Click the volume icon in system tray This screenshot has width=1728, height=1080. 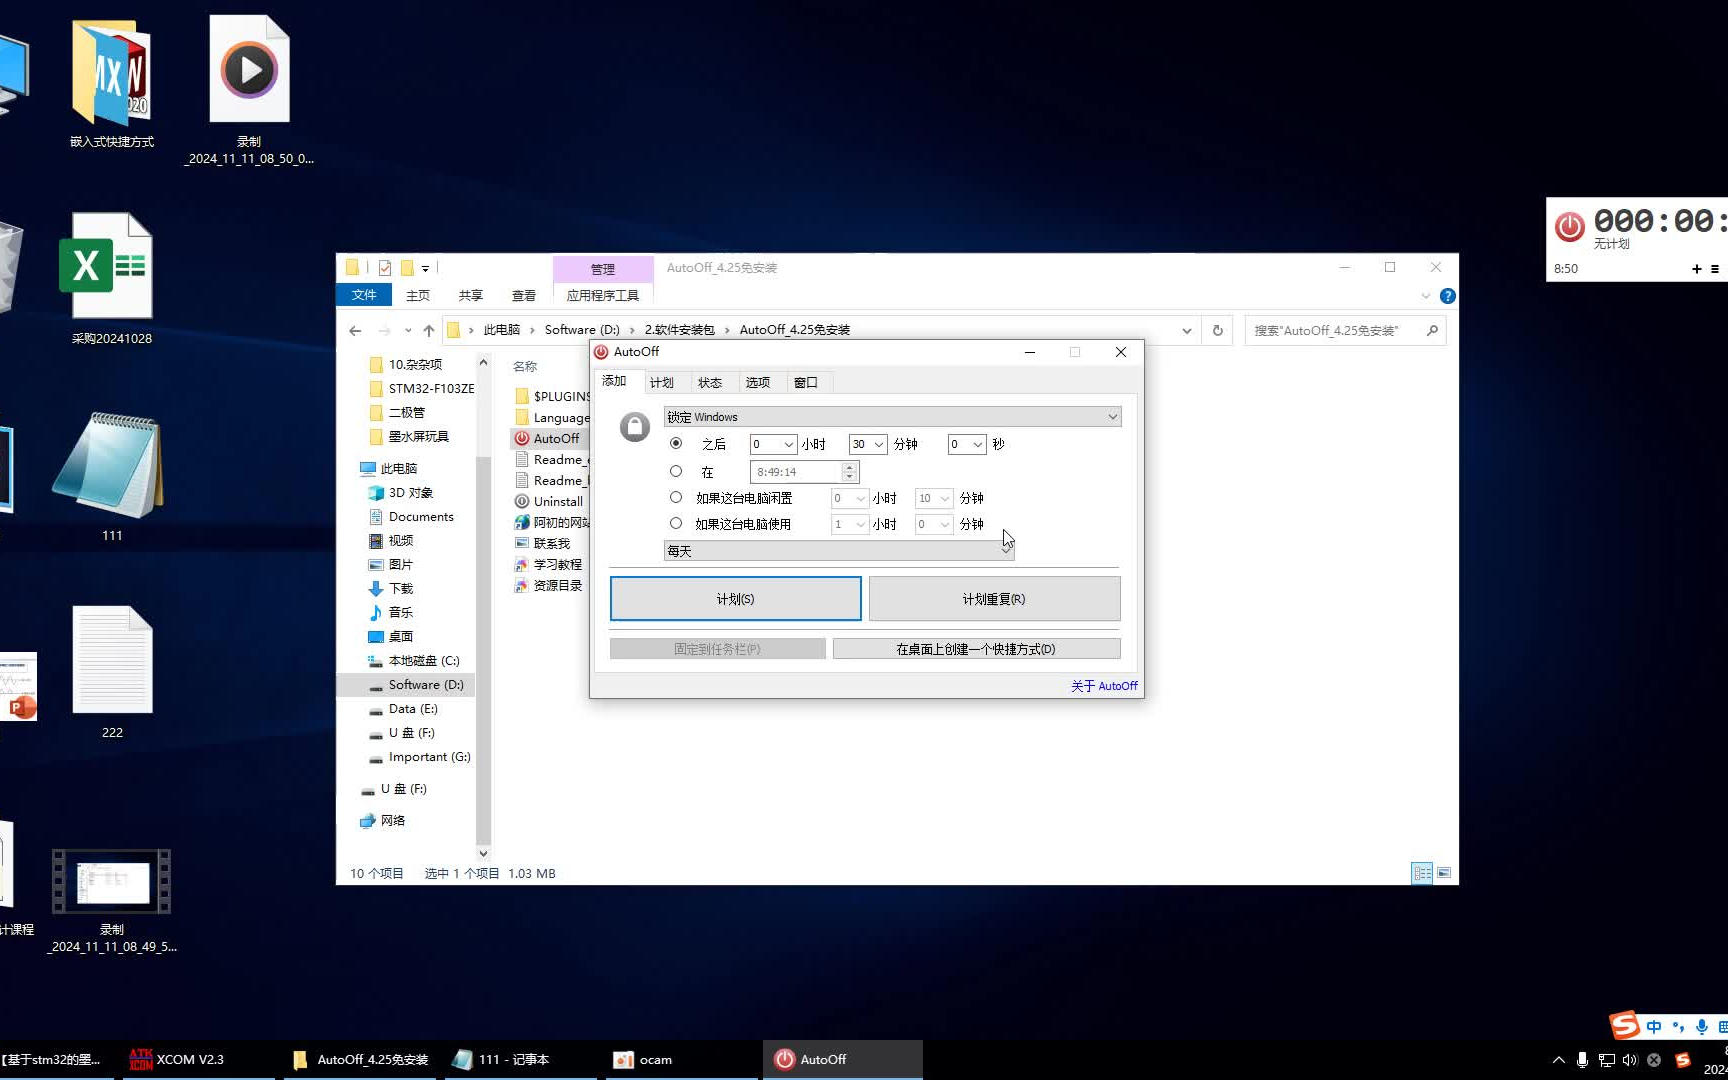(x=1630, y=1059)
